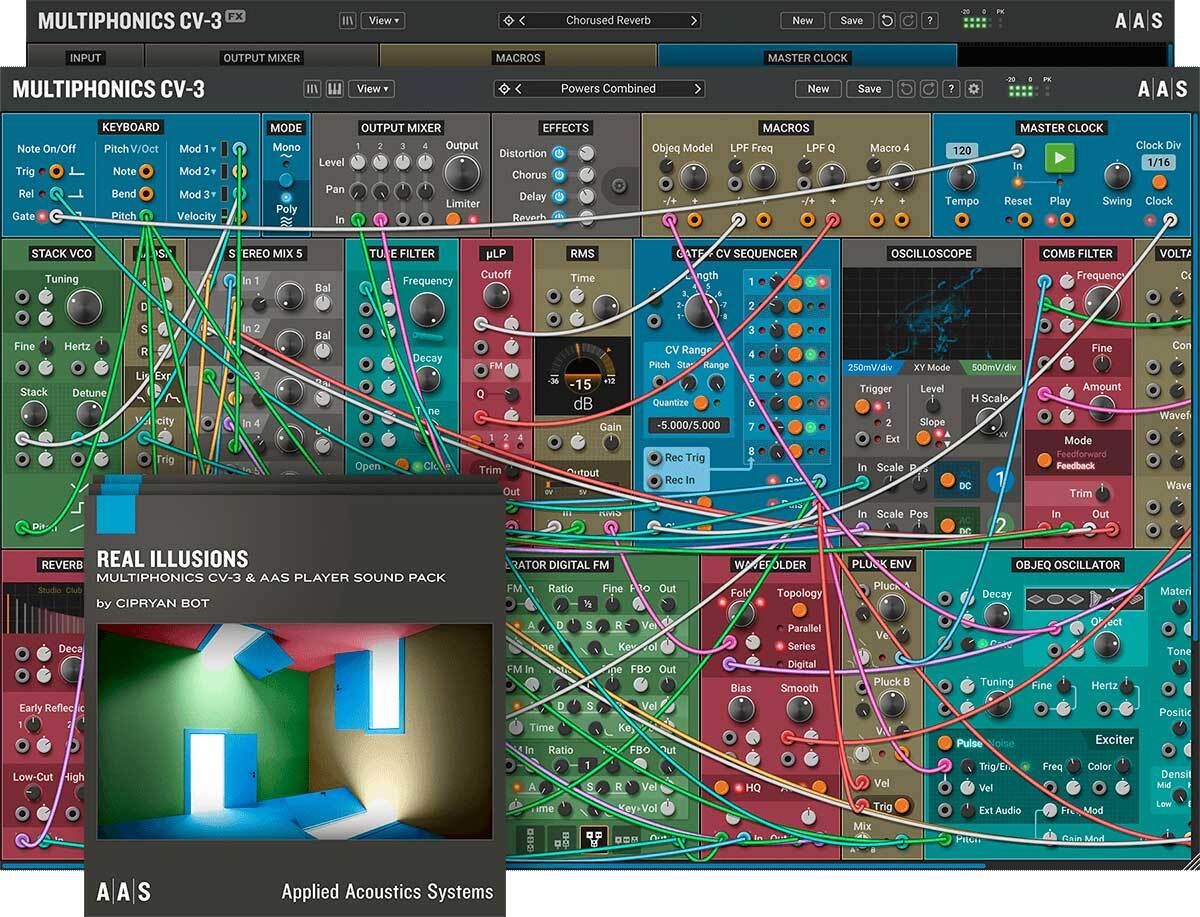Open the View dropdown menu
Image resolution: width=1200 pixels, height=917 pixels.
[372, 89]
